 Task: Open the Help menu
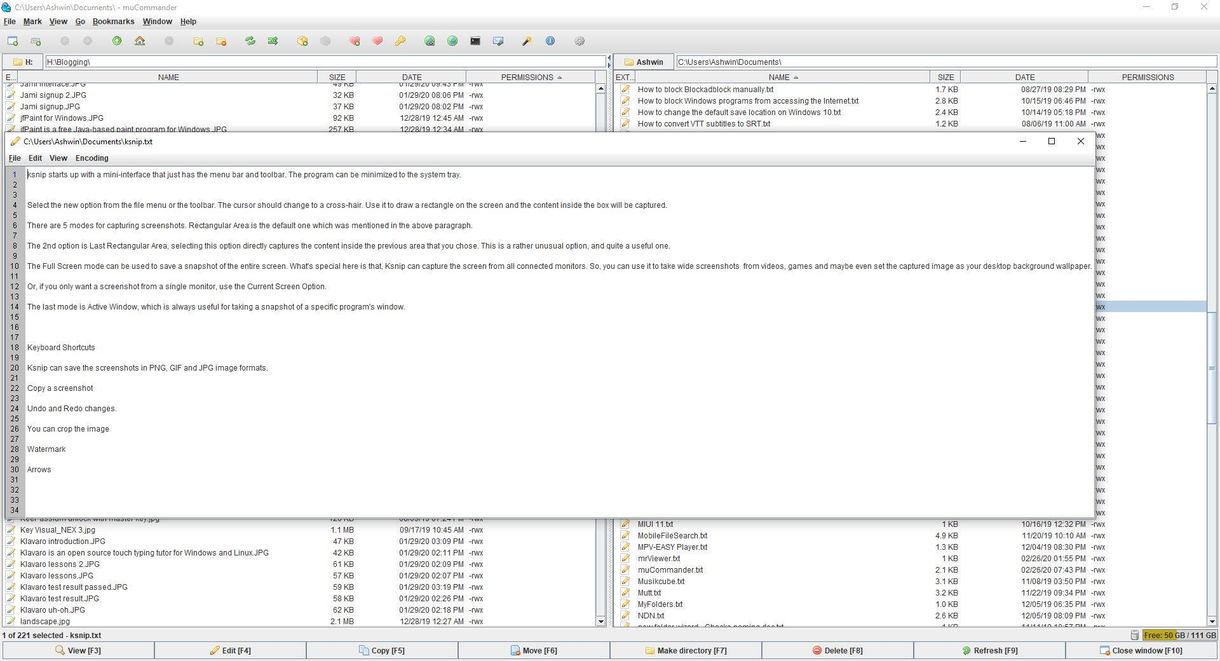tap(188, 21)
